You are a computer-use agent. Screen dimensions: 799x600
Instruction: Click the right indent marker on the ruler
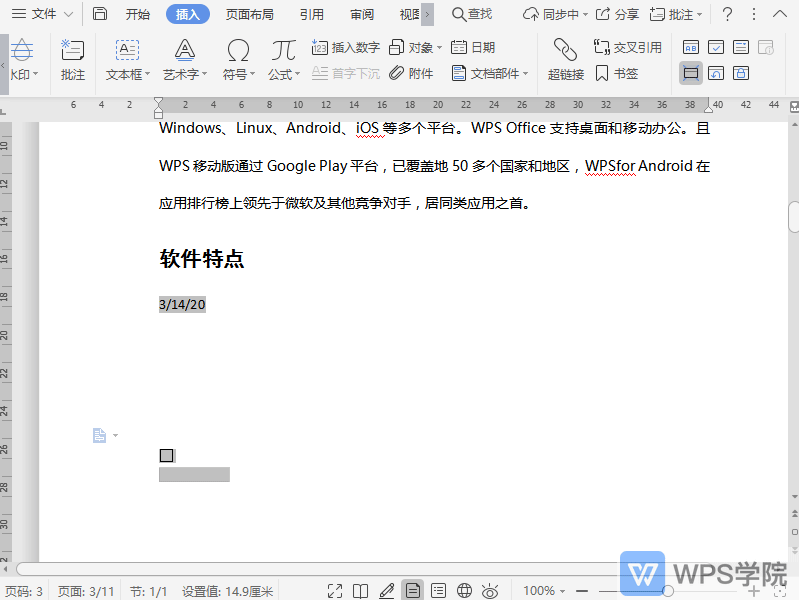(x=708, y=108)
